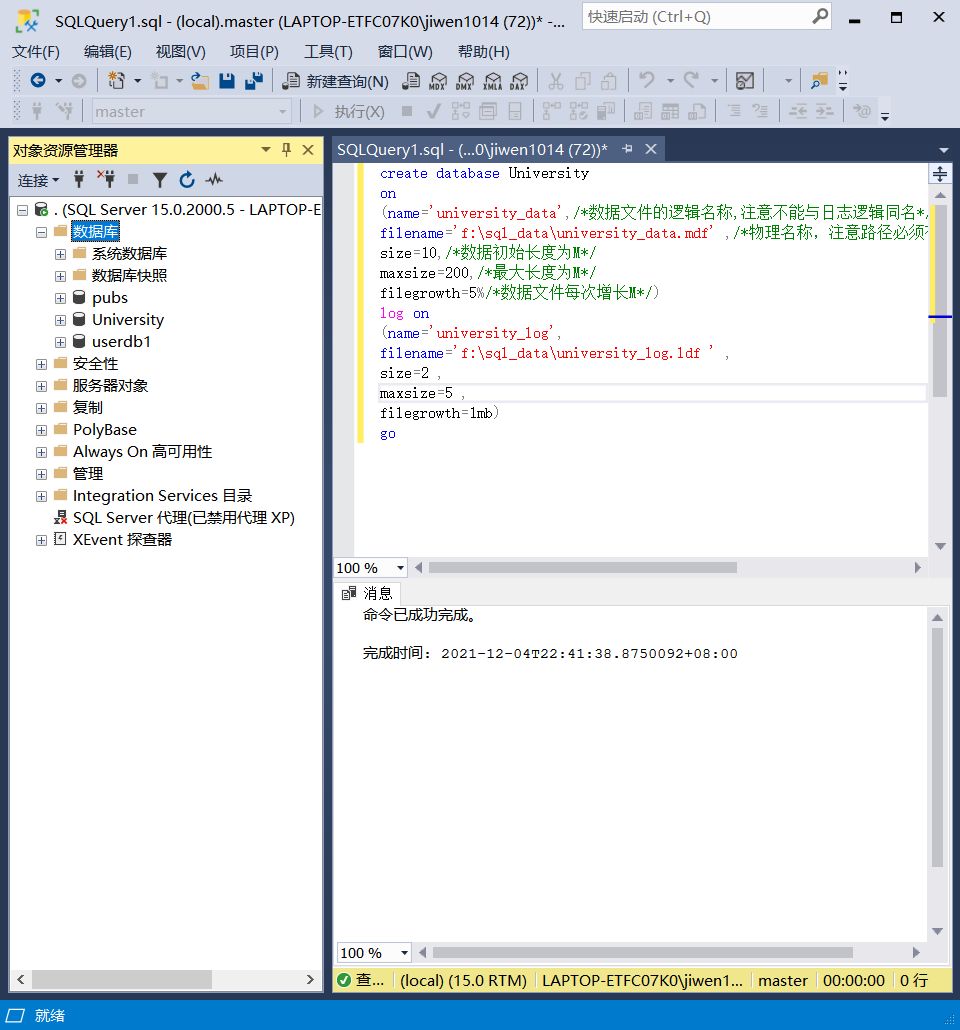Display the estimated execution plan
Image resolution: width=960 pixels, height=1030 pixels.
pos(461,112)
